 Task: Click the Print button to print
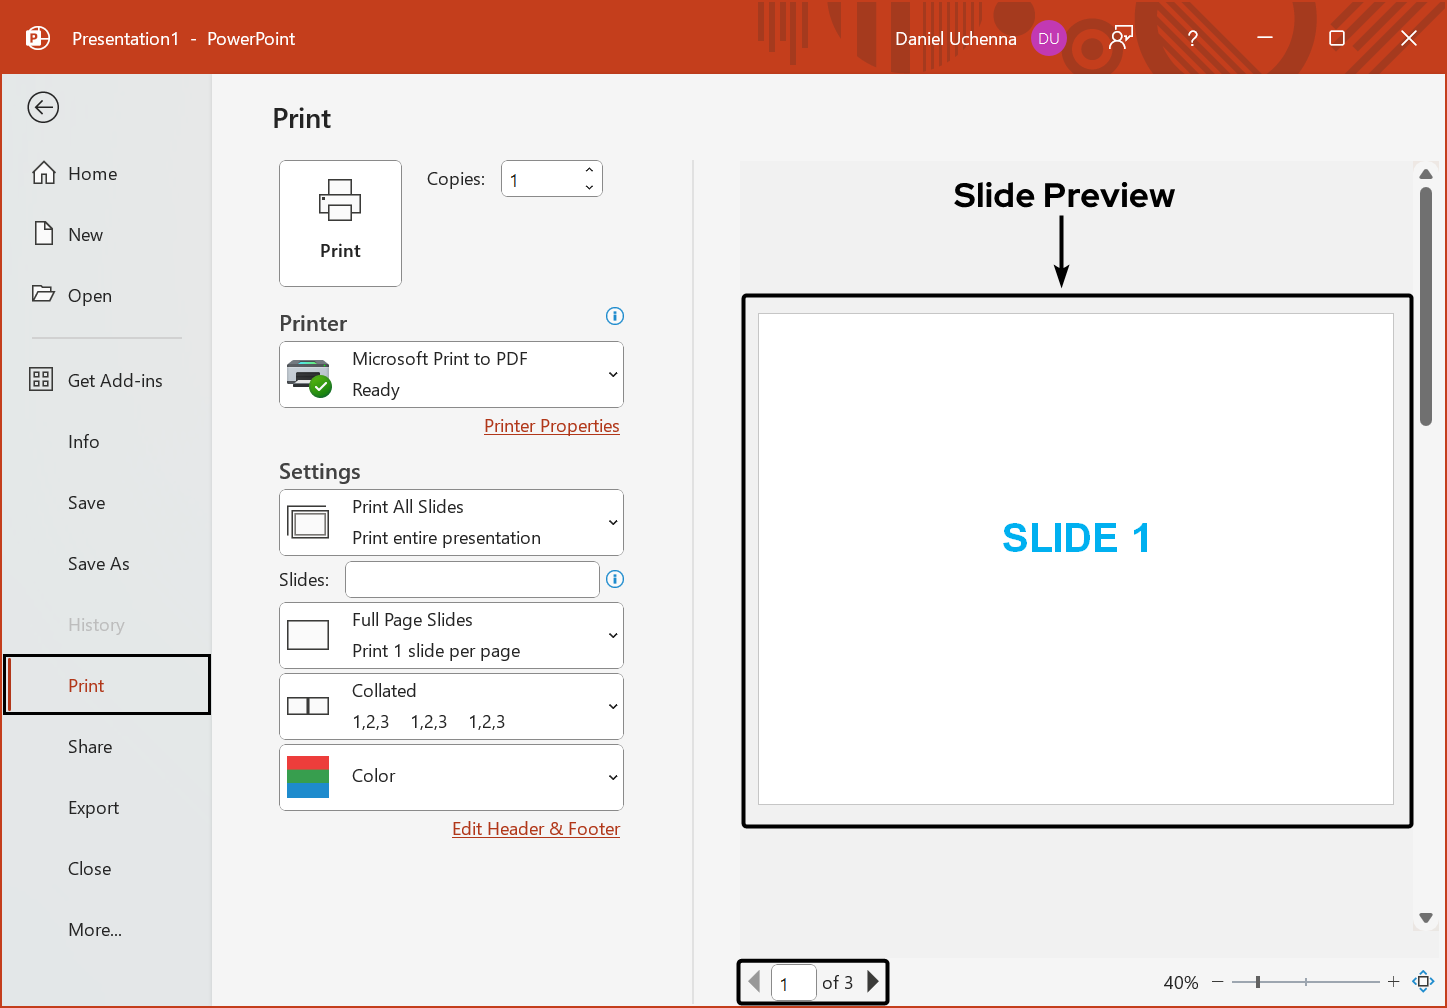(340, 223)
